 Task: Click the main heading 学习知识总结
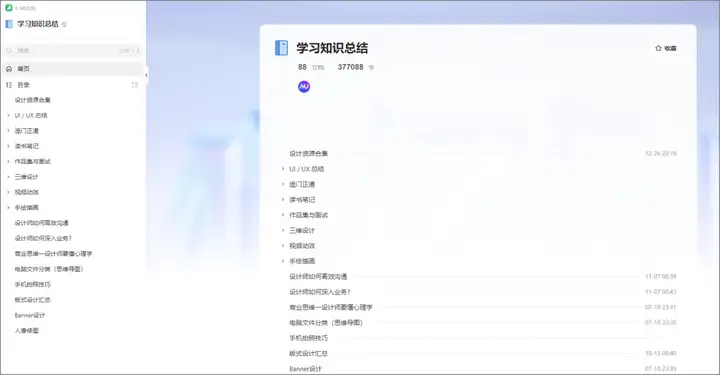pyautogui.click(x=332, y=48)
